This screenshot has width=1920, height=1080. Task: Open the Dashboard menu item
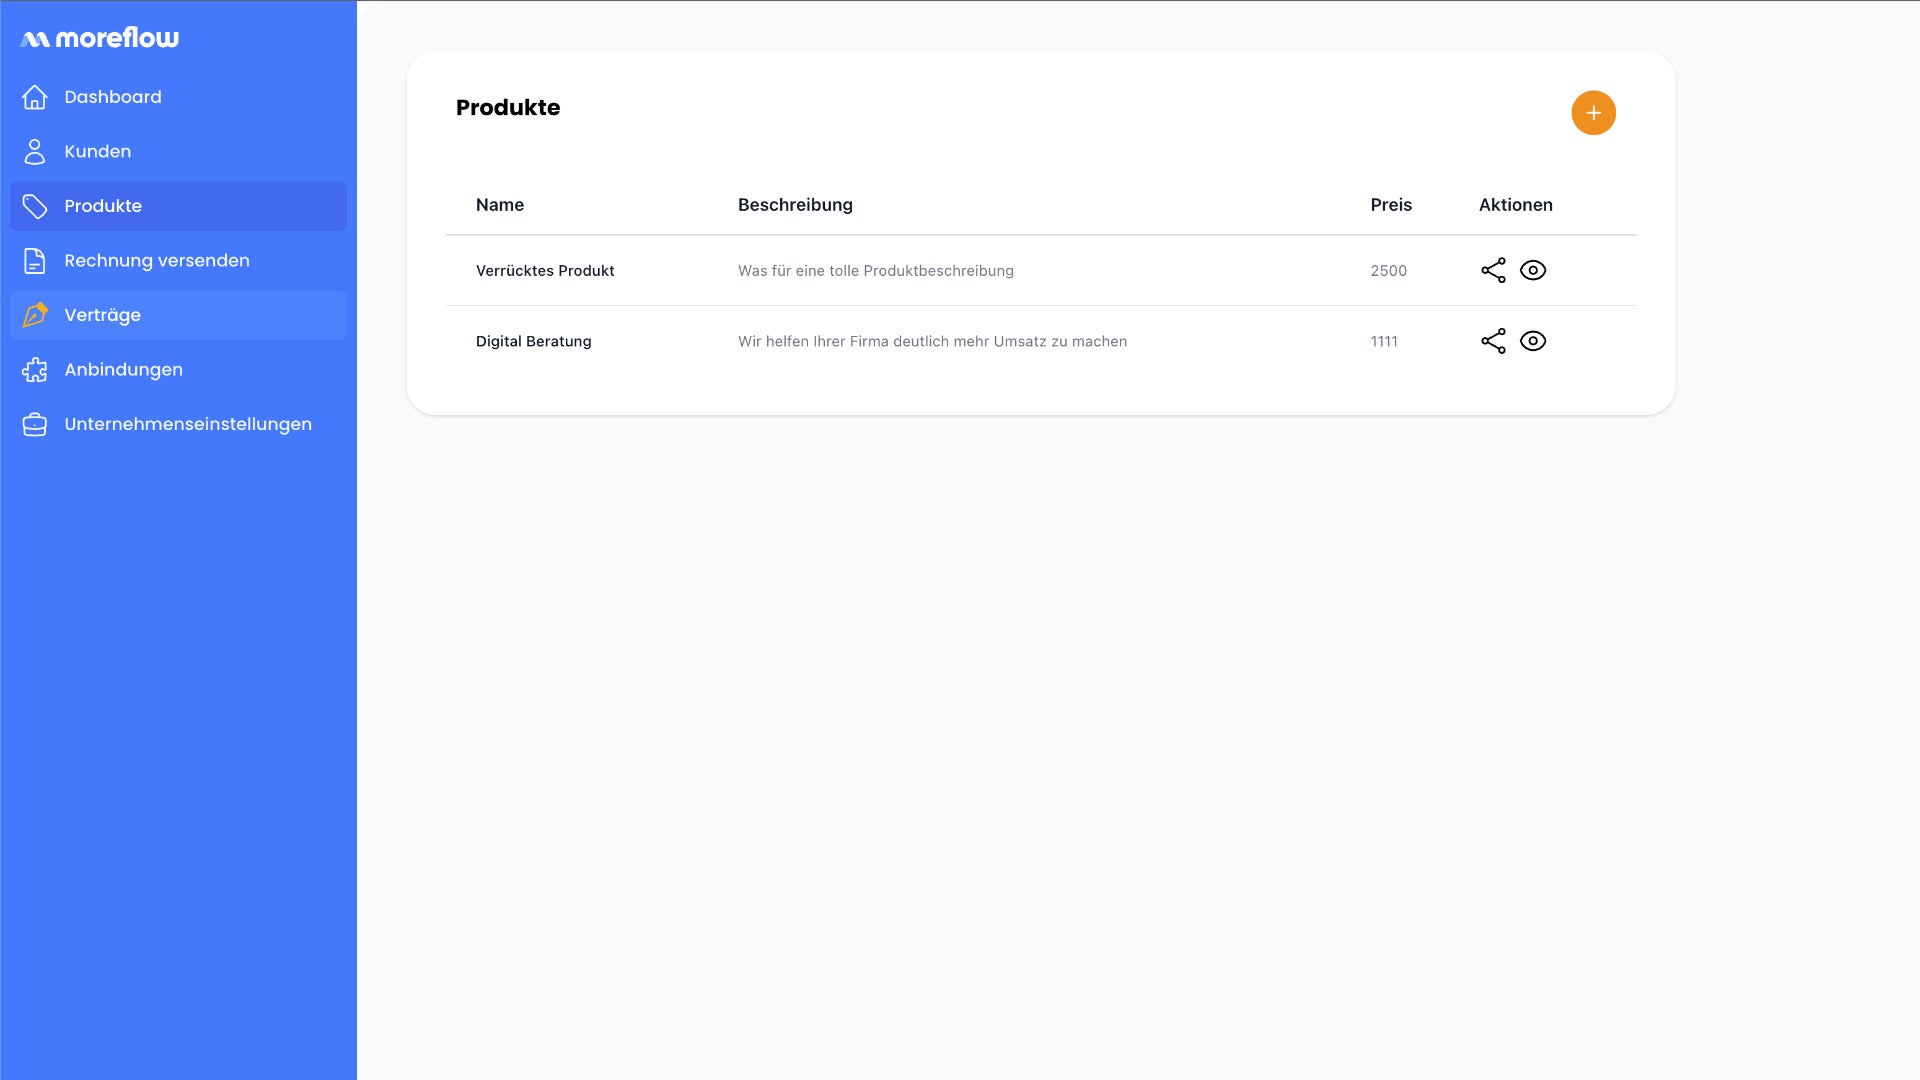113,97
